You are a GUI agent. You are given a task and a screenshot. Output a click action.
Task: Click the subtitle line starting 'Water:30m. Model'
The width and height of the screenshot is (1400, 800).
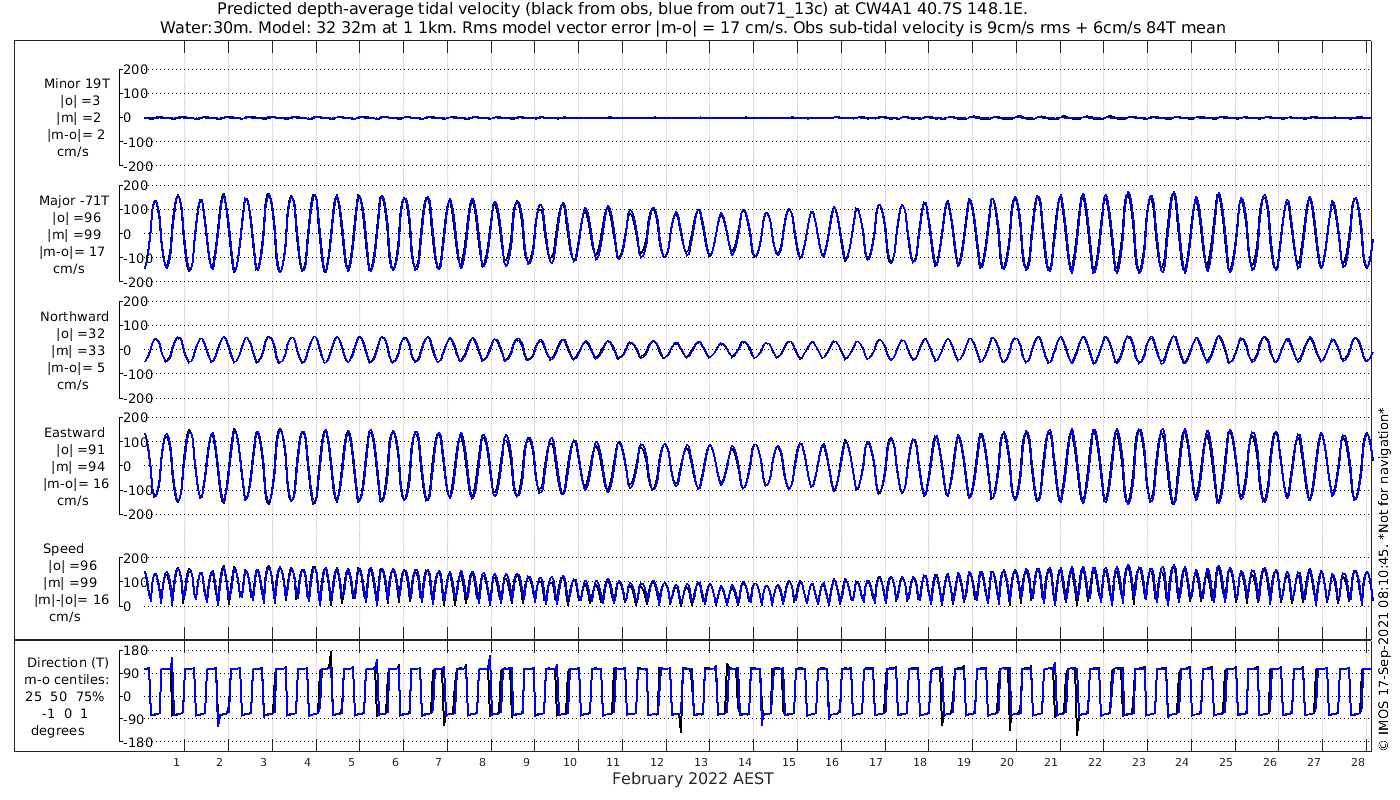[x=692, y=27]
